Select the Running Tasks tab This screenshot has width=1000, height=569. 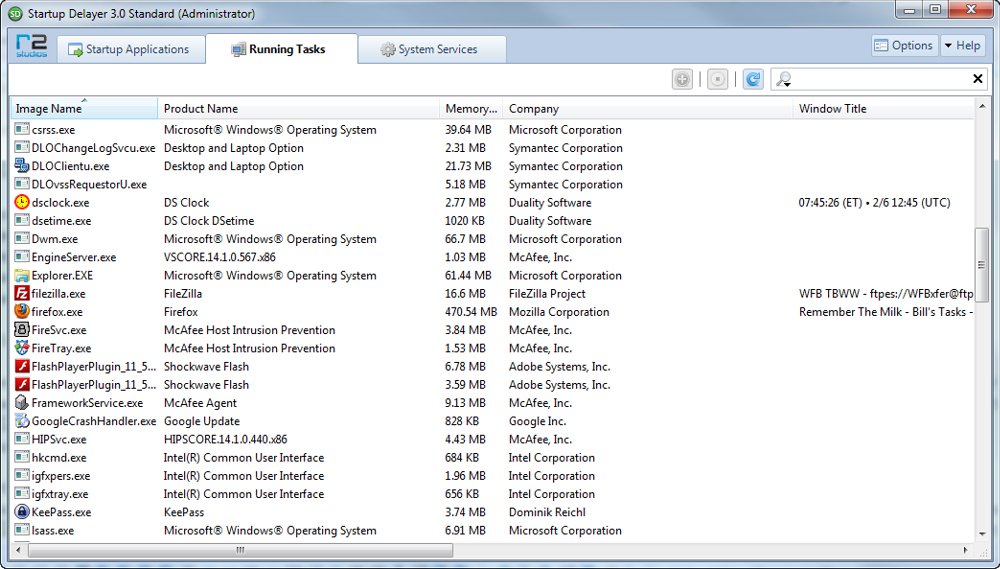pos(281,49)
